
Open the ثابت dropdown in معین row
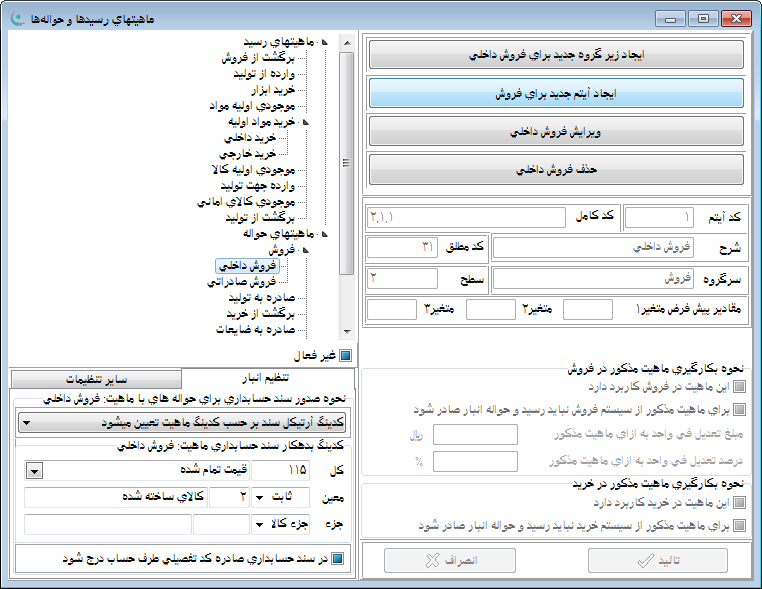[260, 498]
